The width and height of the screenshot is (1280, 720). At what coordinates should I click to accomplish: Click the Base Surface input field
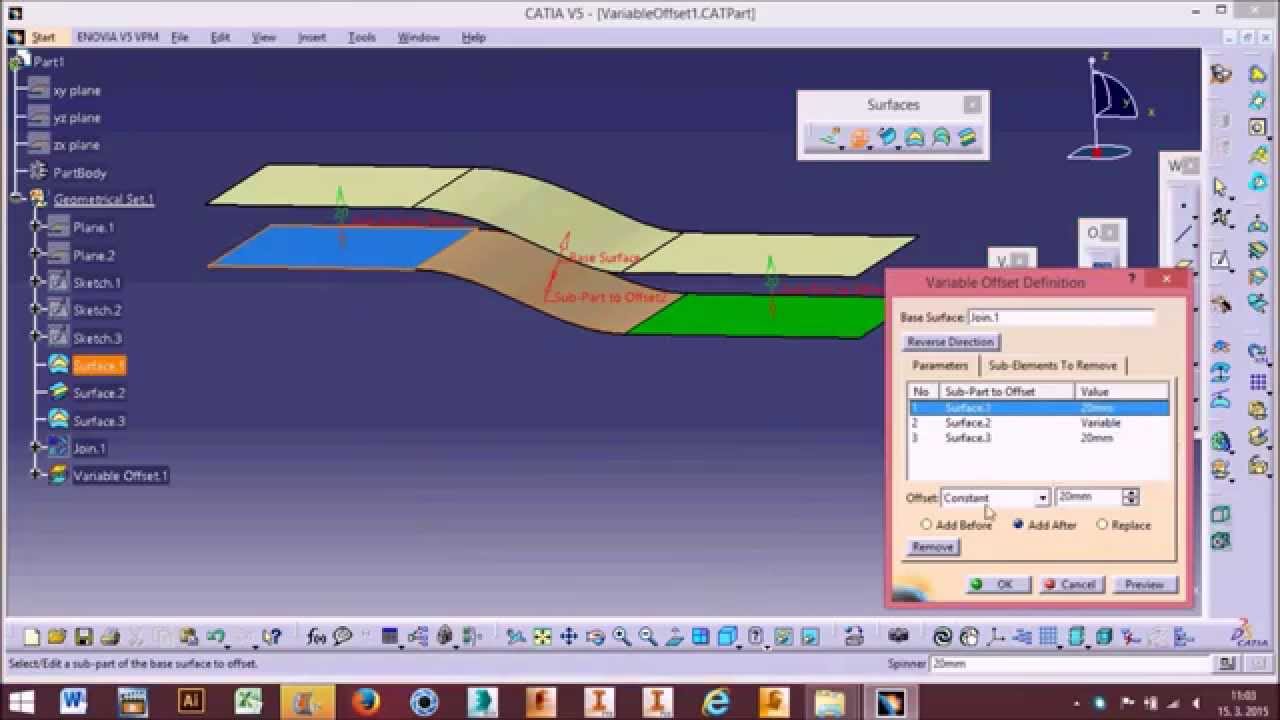(x=1061, y=317)
